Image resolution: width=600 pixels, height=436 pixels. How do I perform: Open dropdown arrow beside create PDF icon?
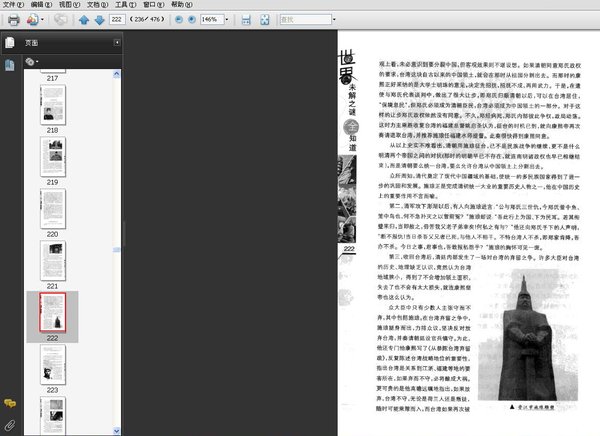42,20
